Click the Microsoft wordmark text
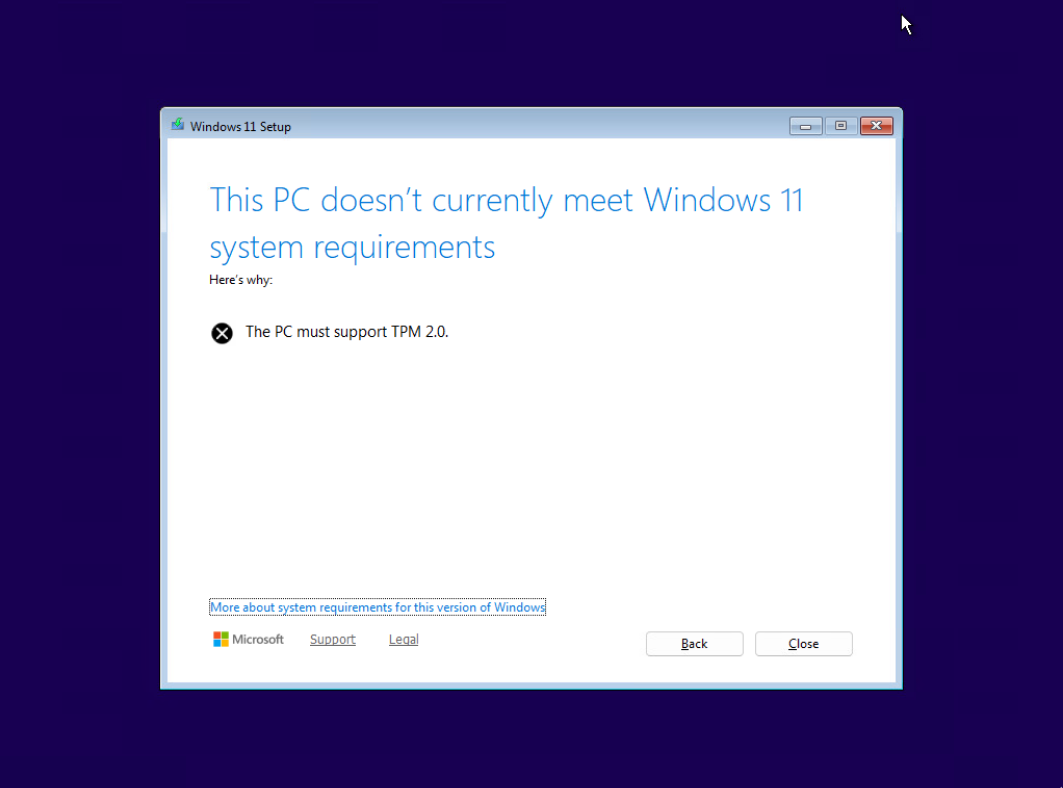 258,639
